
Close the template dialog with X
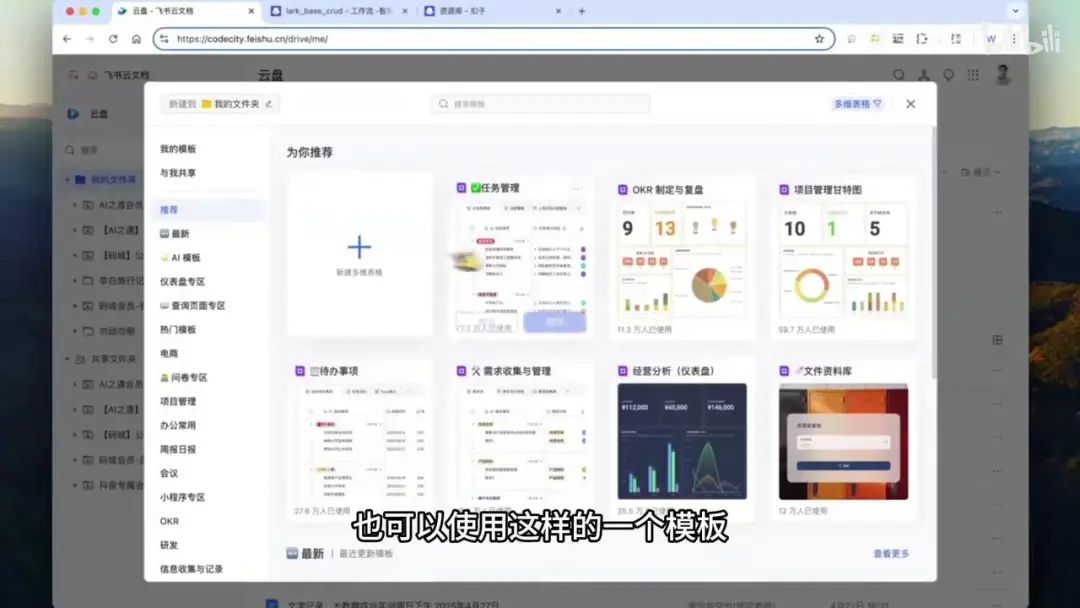[x=911, y=104]
